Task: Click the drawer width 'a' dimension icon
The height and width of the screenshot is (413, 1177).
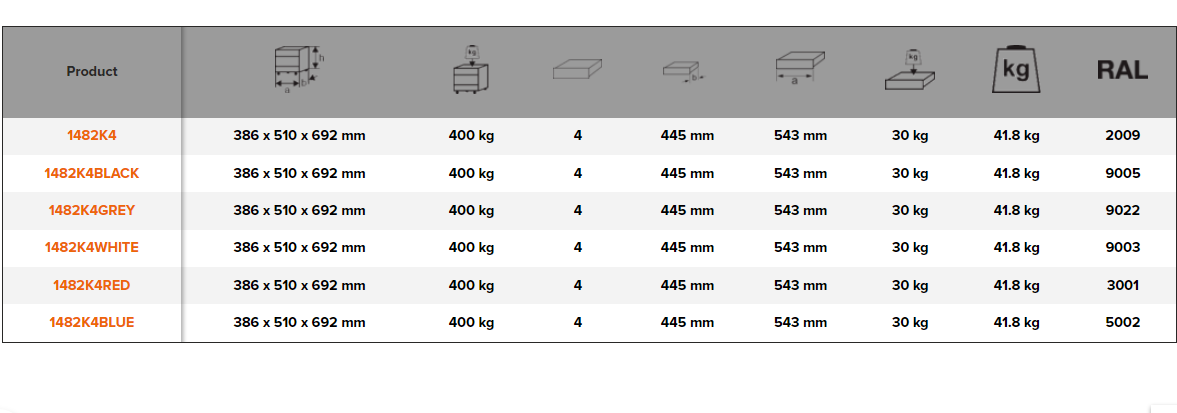Action: coord(800,70)
